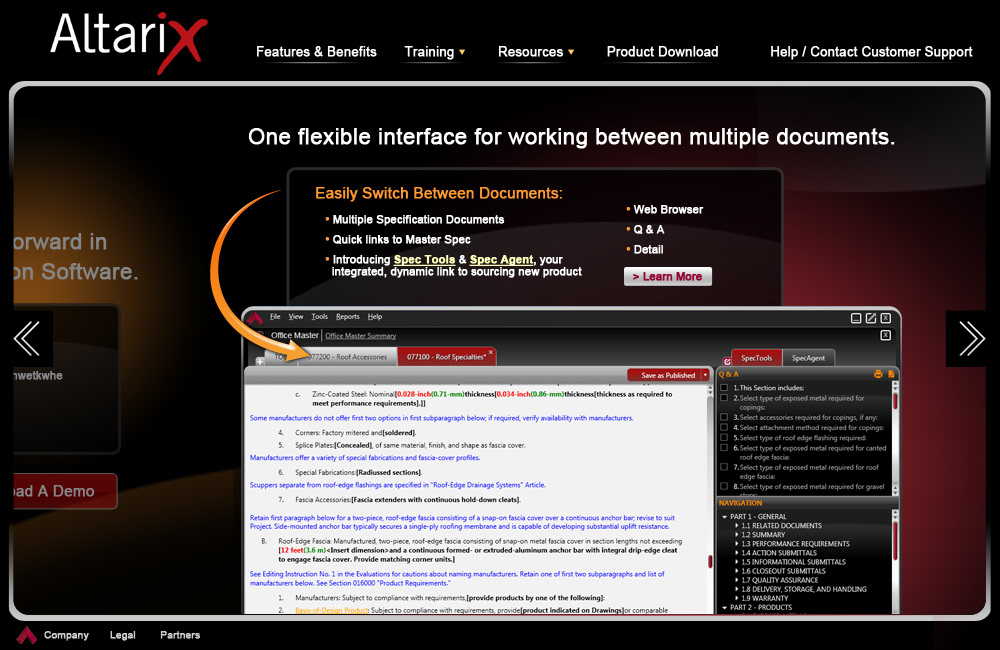The height and width of the screenshot is (650, 1000).
Task: Check Q&A item 6 canted roof edge fascia
Action: coord(724,448)
